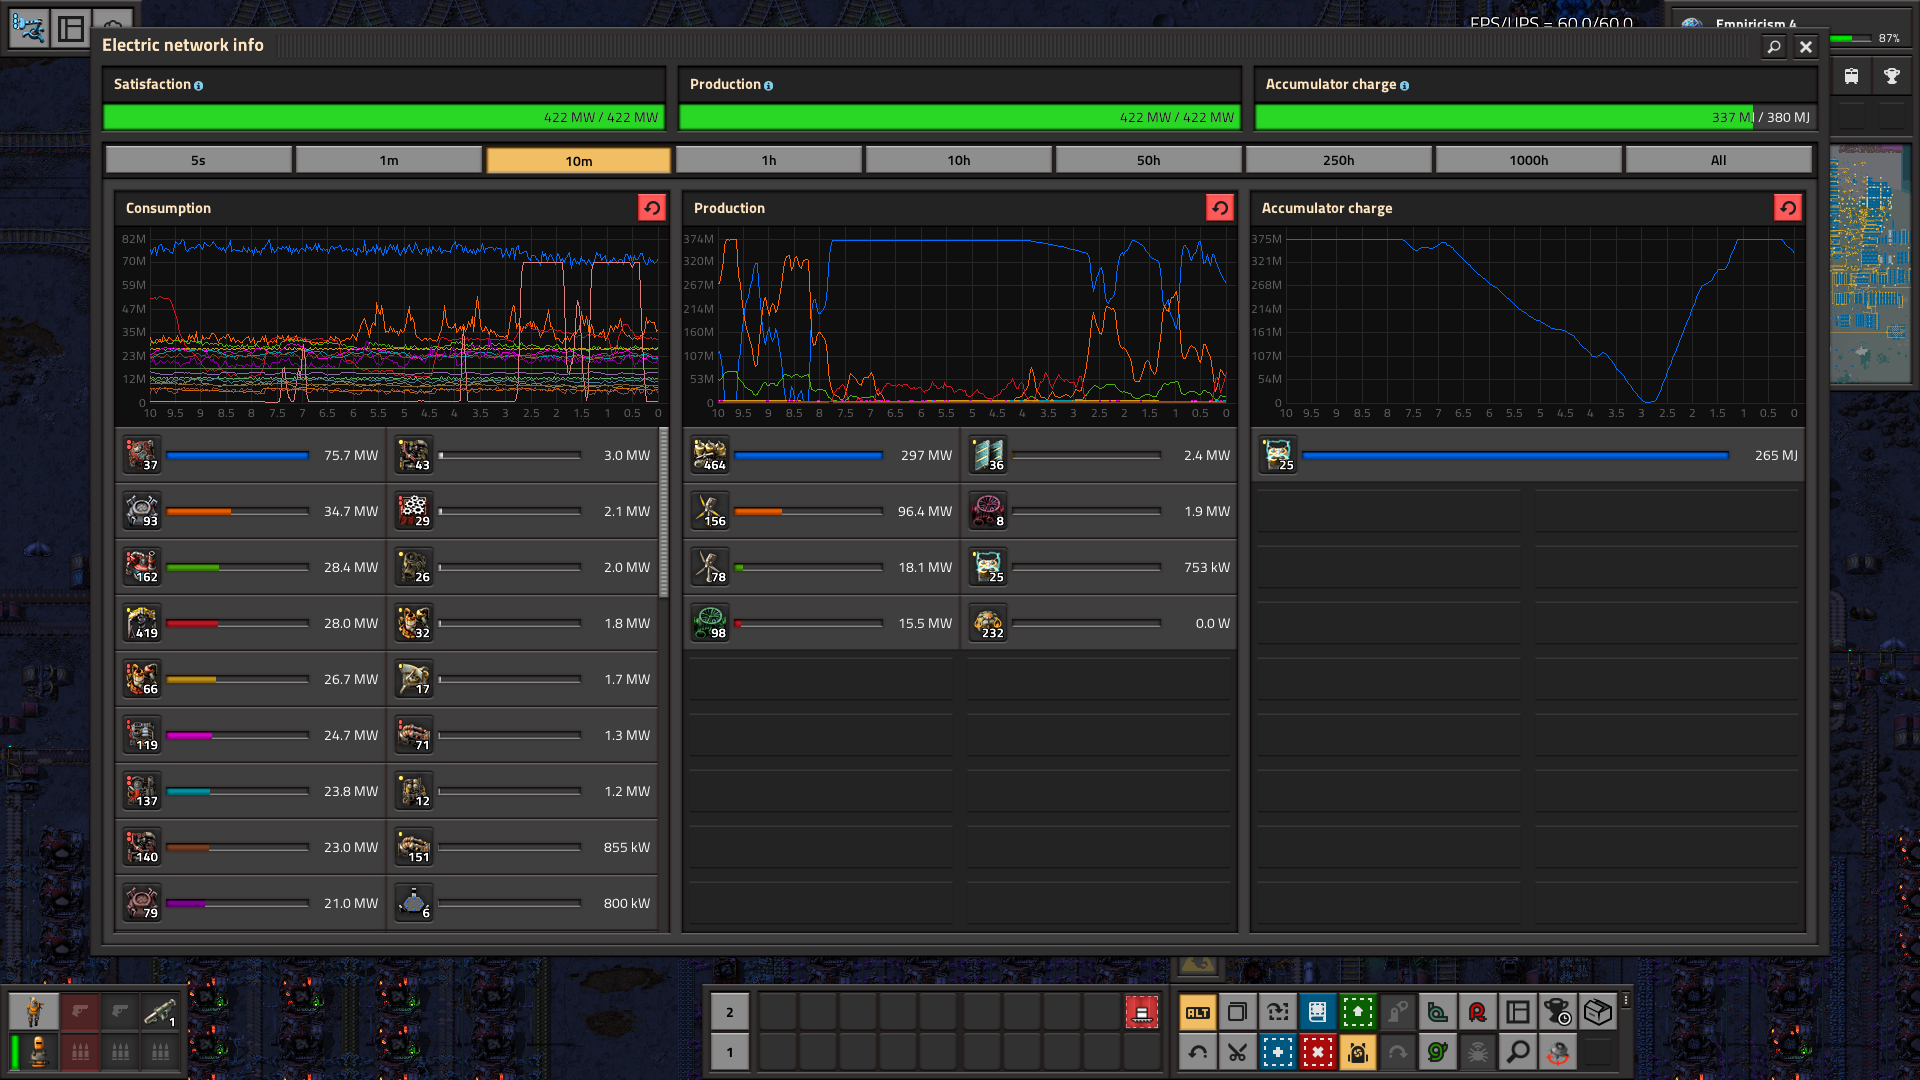Toggle the ALT mode button

click(1197, 1012)
